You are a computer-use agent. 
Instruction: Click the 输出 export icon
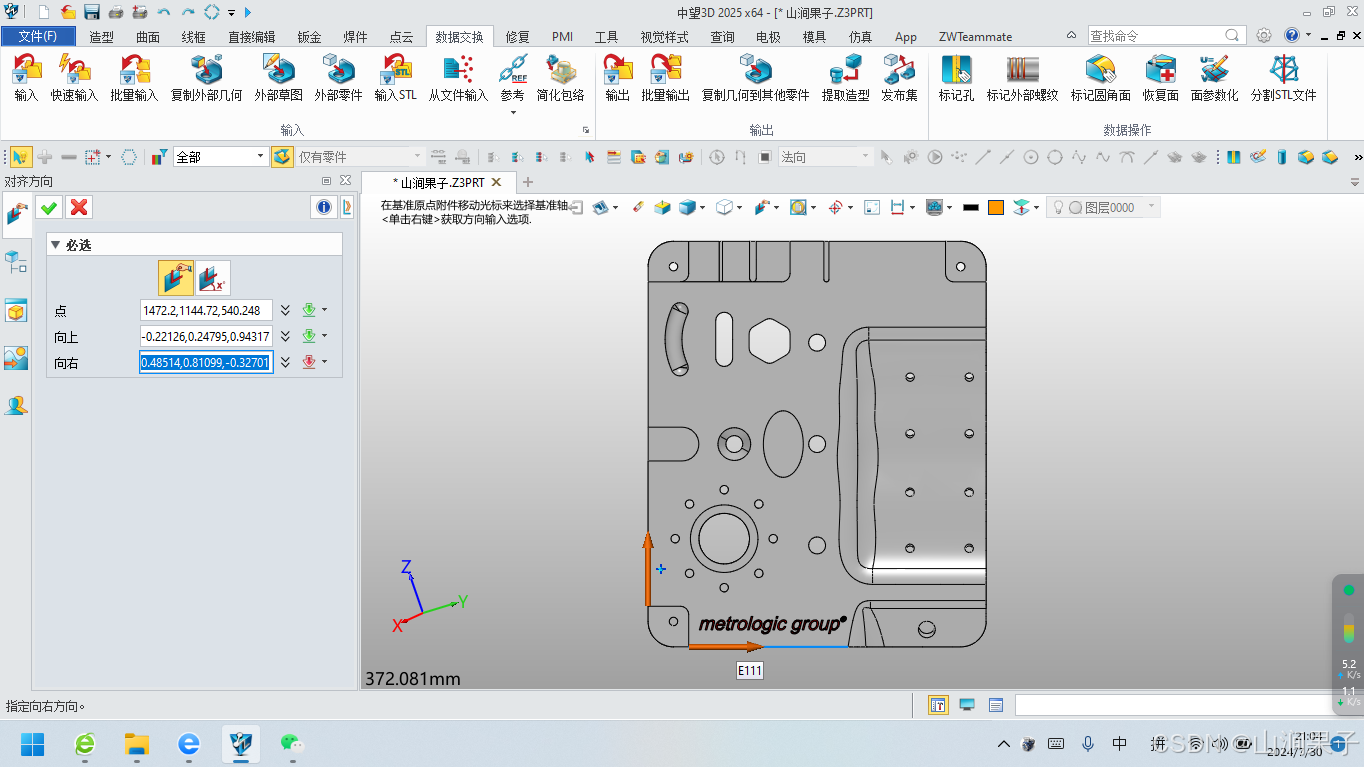pos(618,78)
